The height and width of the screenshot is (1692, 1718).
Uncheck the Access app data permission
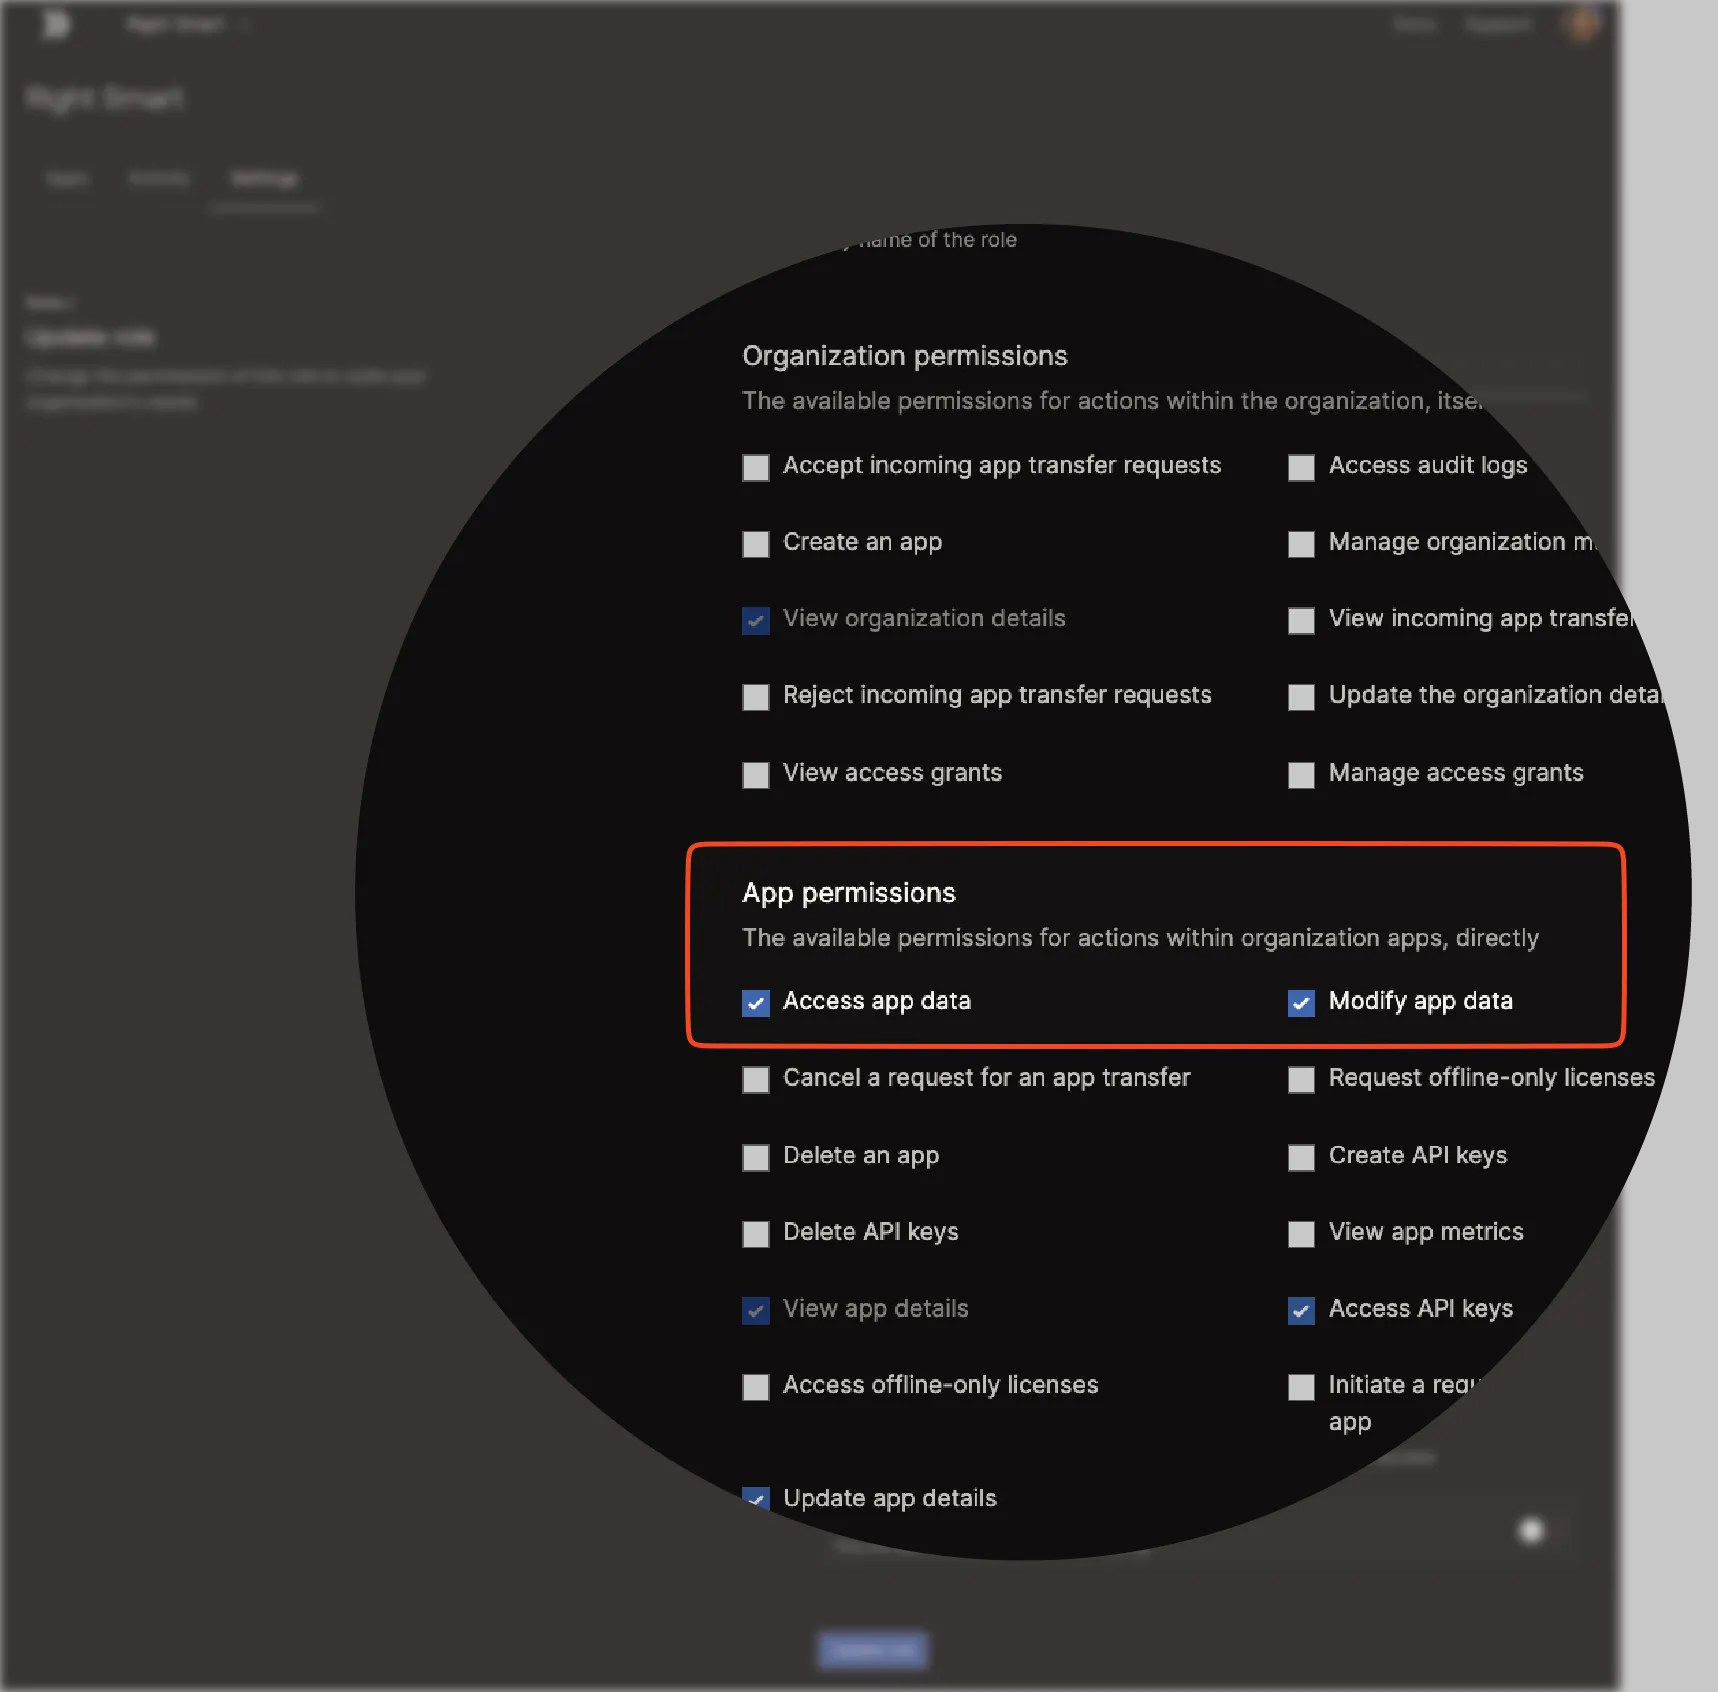(x=756, y=1002)
